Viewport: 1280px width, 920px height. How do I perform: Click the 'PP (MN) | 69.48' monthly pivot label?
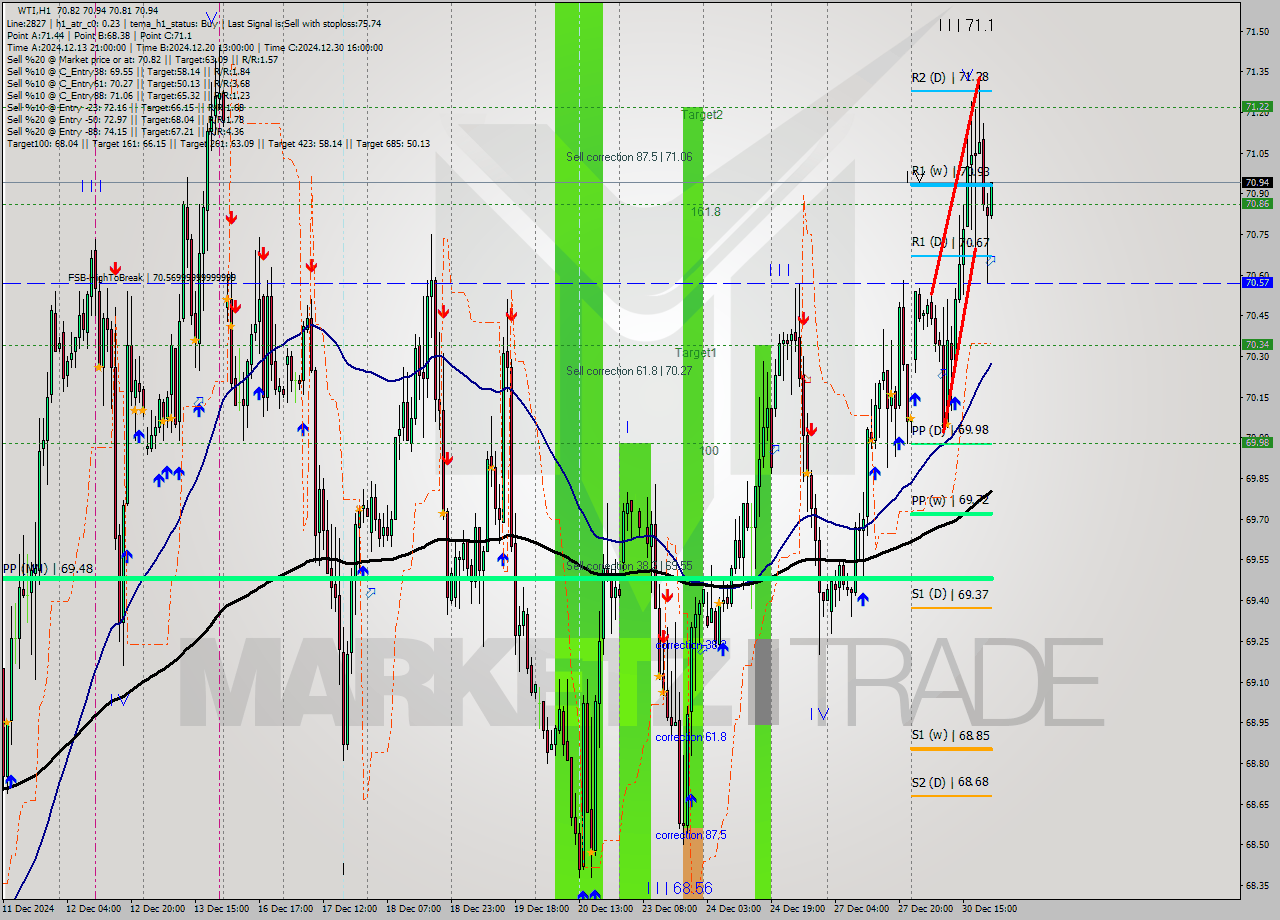tap(48, 568)
